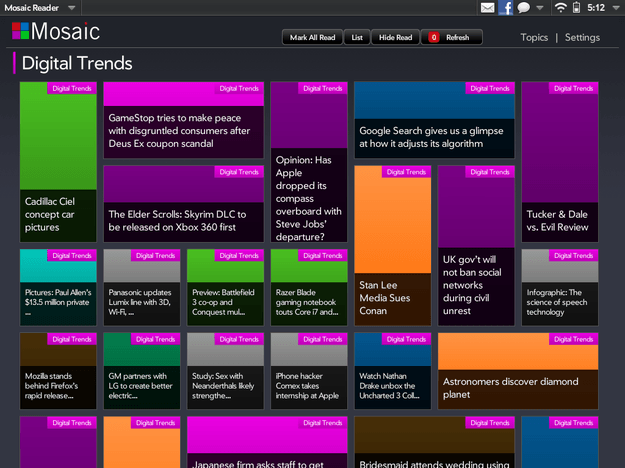Open the Wi-Fi status icon

point(560,8)
